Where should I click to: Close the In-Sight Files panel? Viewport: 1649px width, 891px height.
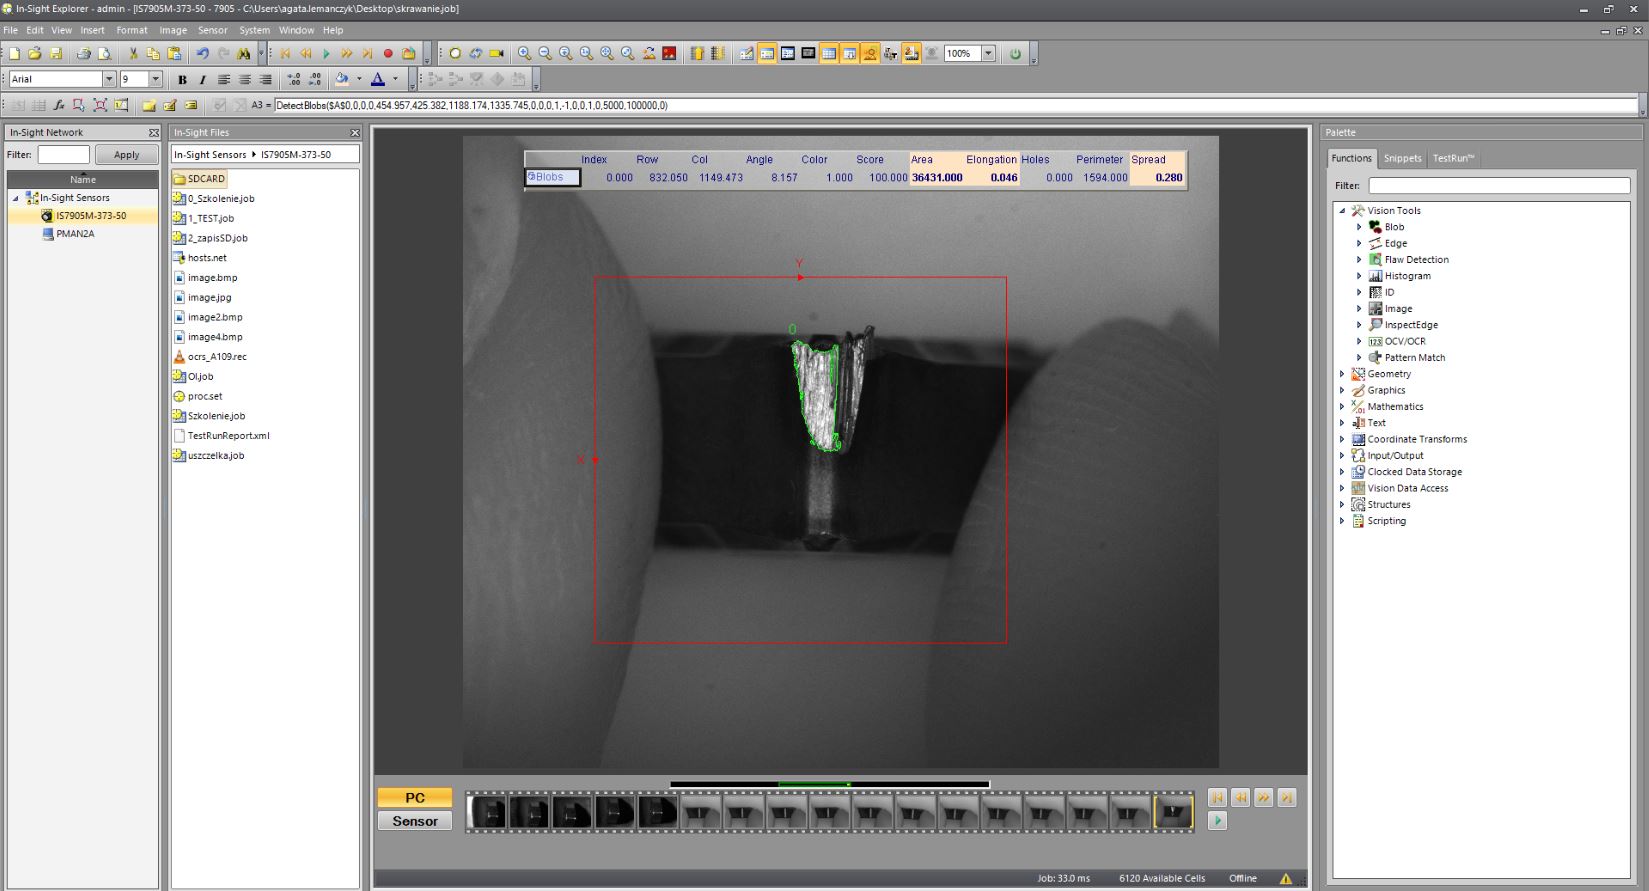pos(355,132)
